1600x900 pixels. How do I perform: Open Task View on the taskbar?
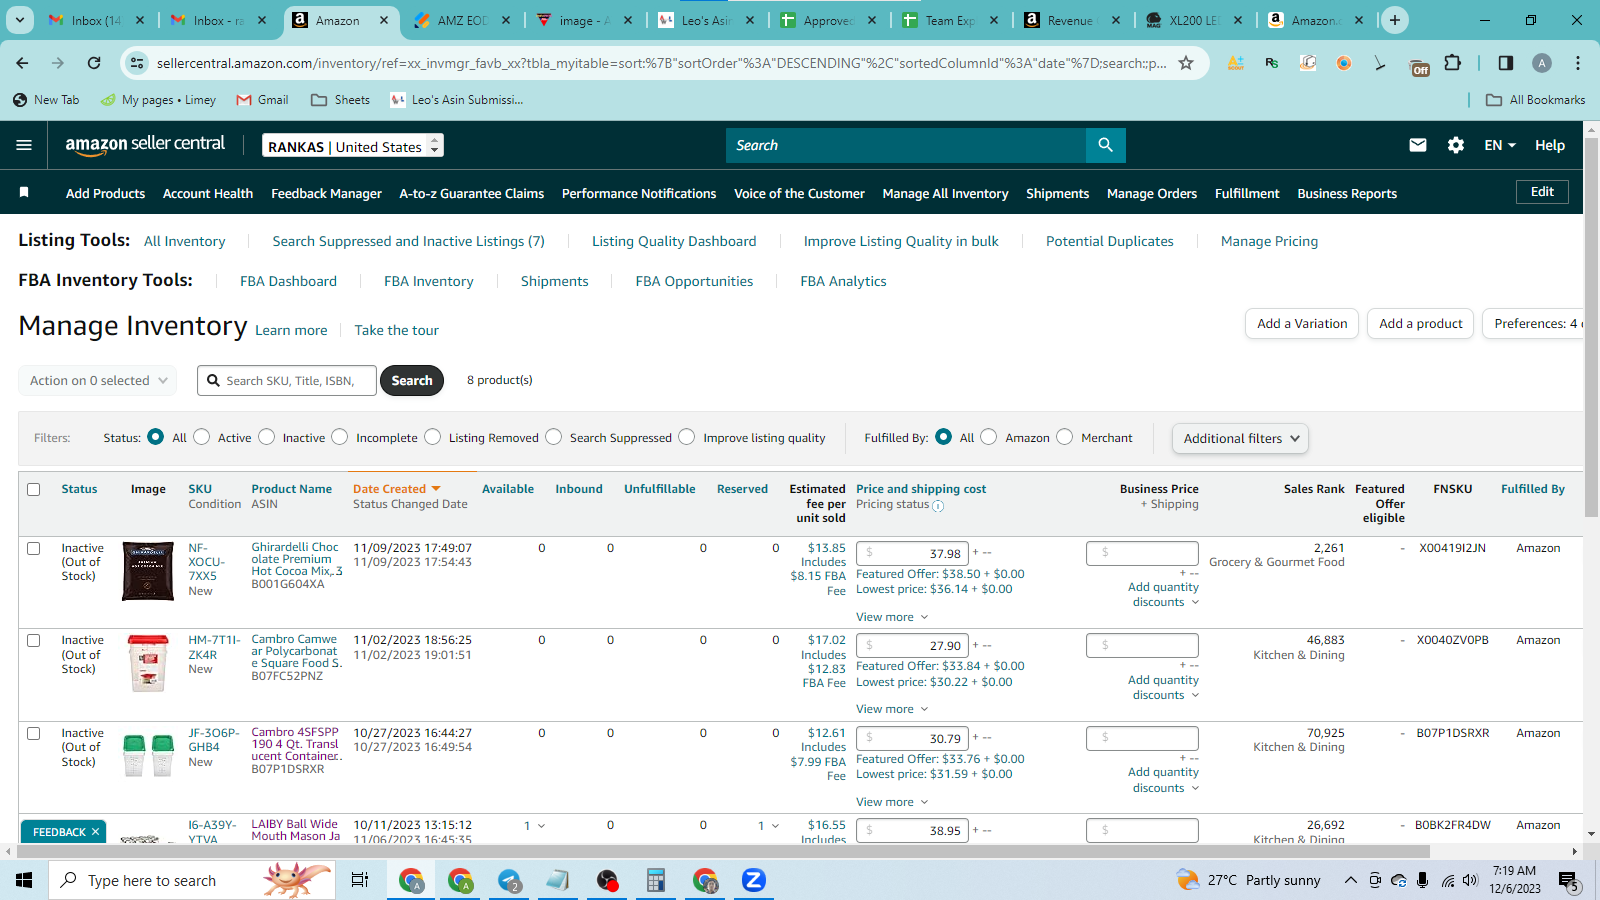coord(360,880)
